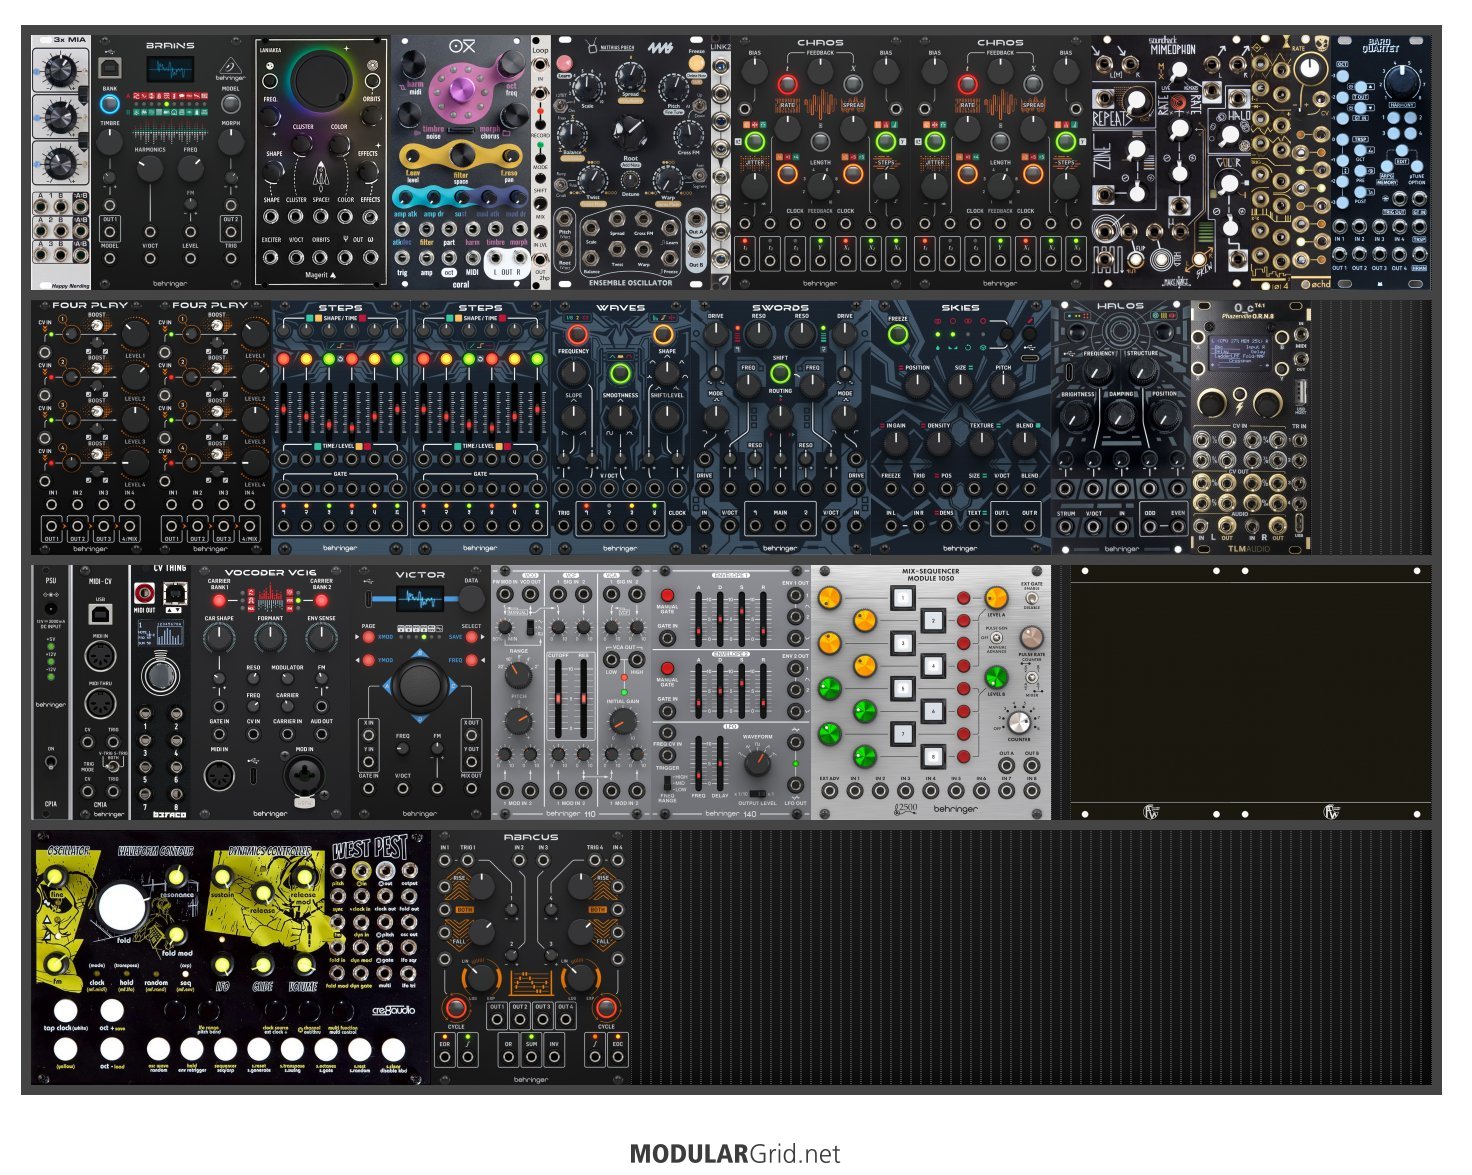Click the COUNTER knob on Mix-Sequencer 1050
This screenshot has height=1175, width=1472.
coord(1018,723)
